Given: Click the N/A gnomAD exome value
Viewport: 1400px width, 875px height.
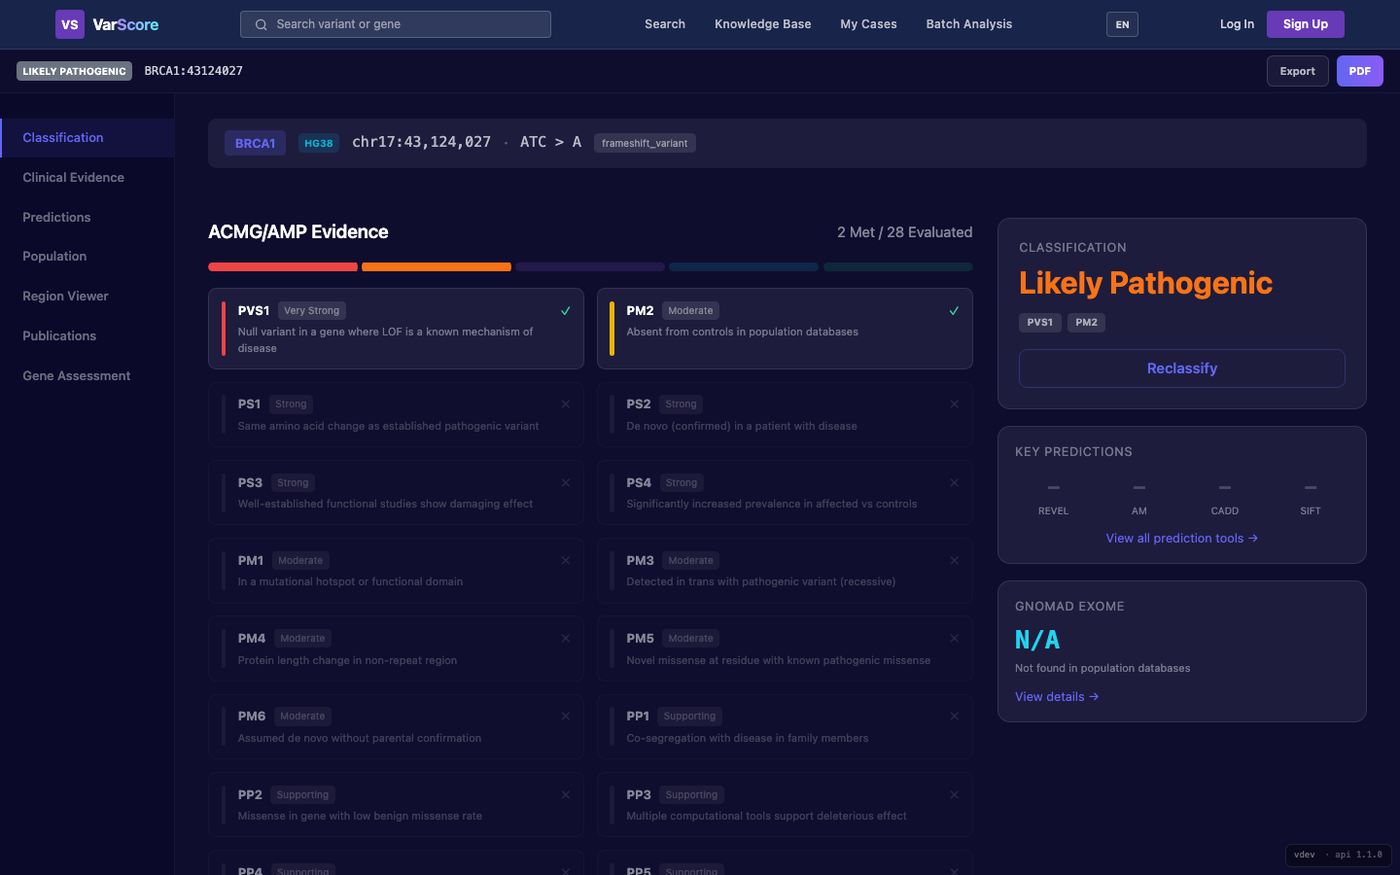Looking at the screenshot, I should pos(1037,640).
